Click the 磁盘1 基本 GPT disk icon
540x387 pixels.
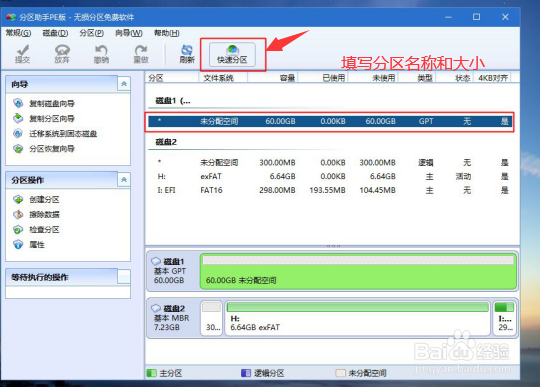[x=156, y=261]
